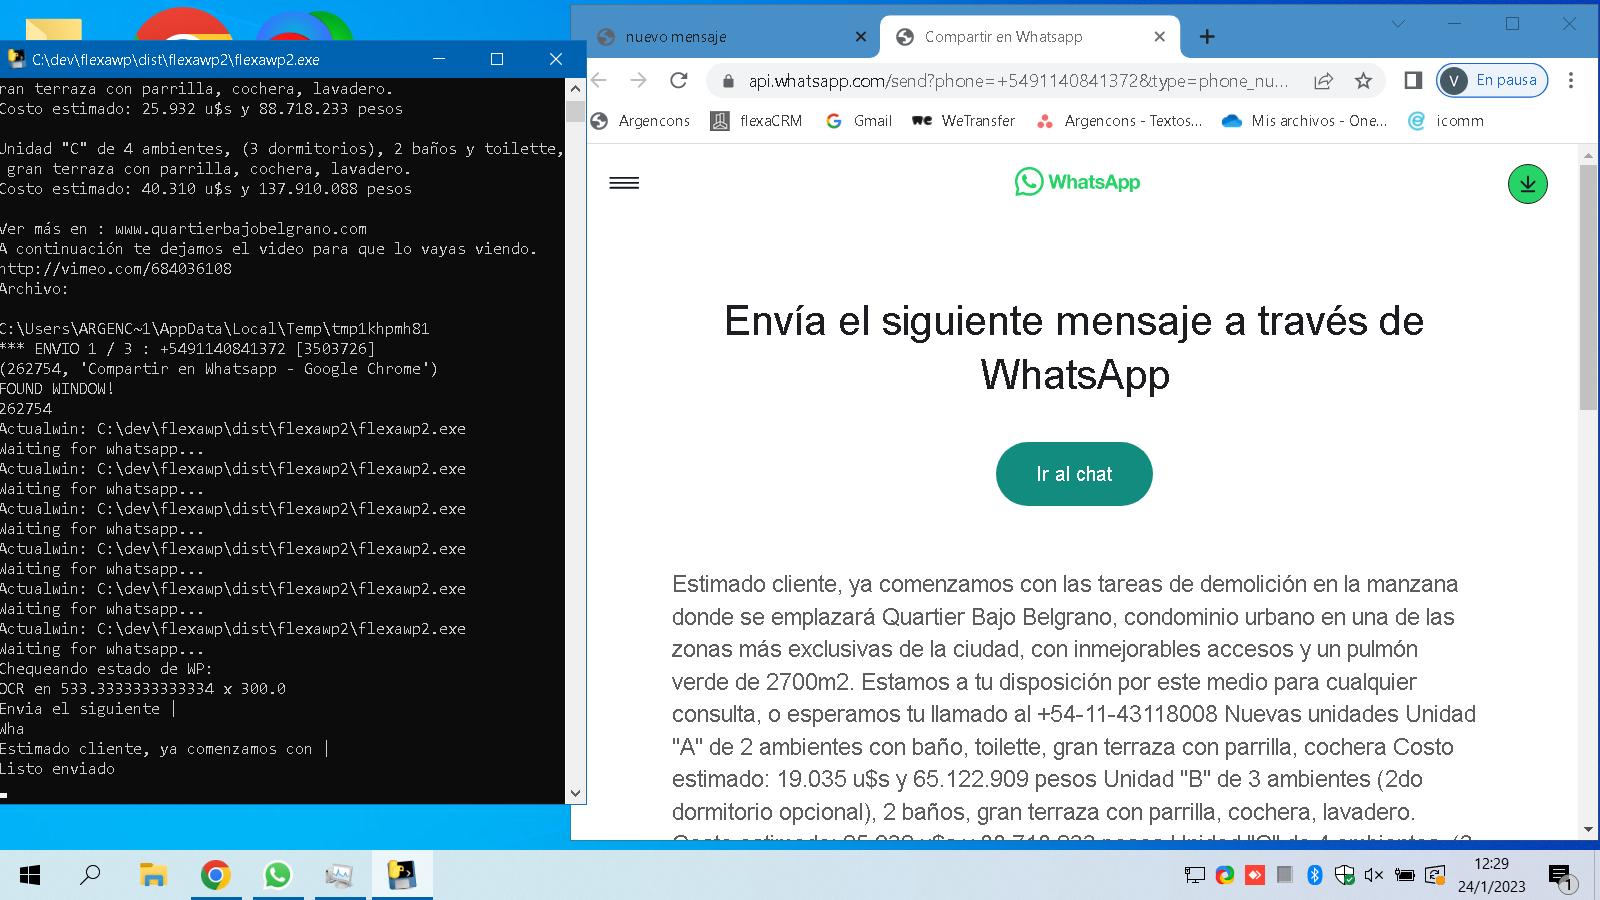Open the icomm bookmark
Screen dimensions: 1600x900
[1446, 121]
